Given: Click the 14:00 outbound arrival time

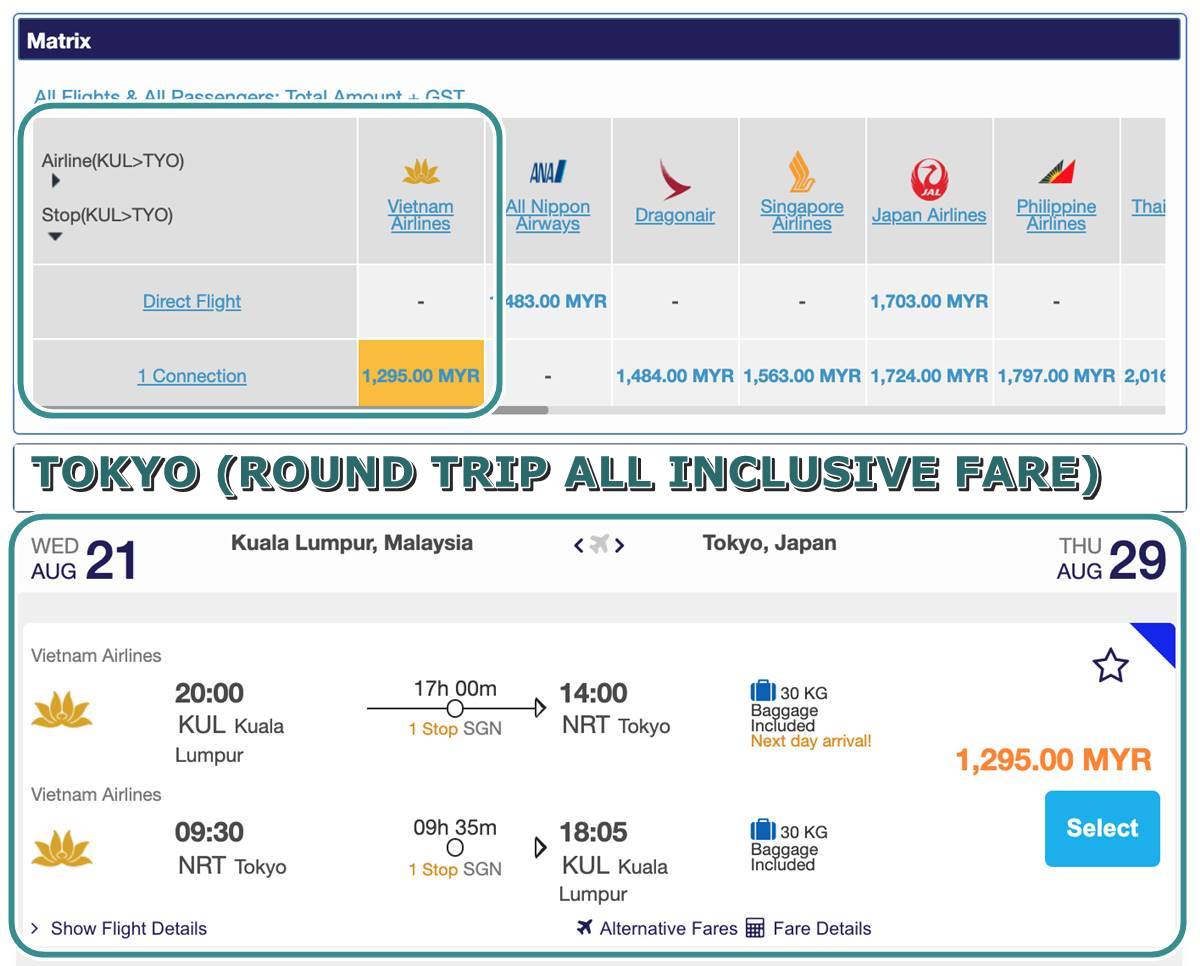Looking at the screenshot, I should pyautogui.click(x=593, y=693).
